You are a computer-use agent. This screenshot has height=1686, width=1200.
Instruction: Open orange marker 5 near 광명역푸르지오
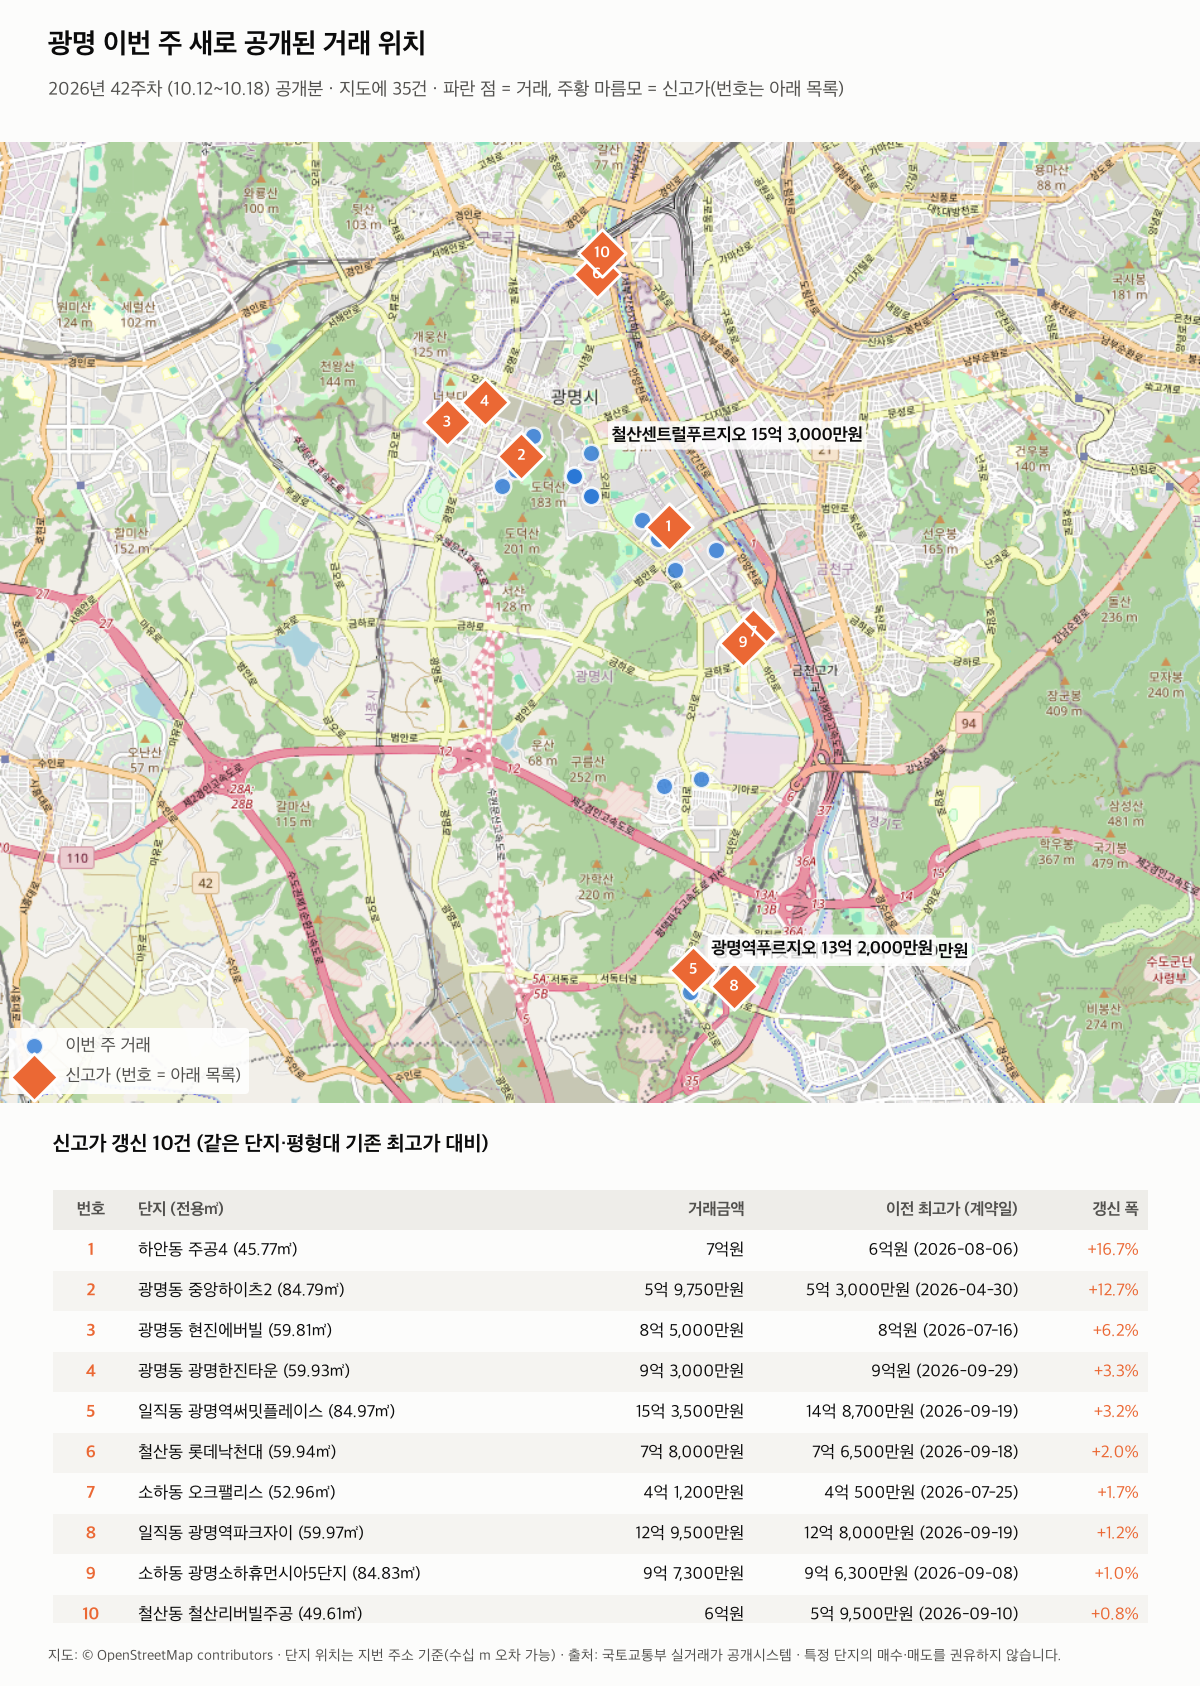(692, 968)
